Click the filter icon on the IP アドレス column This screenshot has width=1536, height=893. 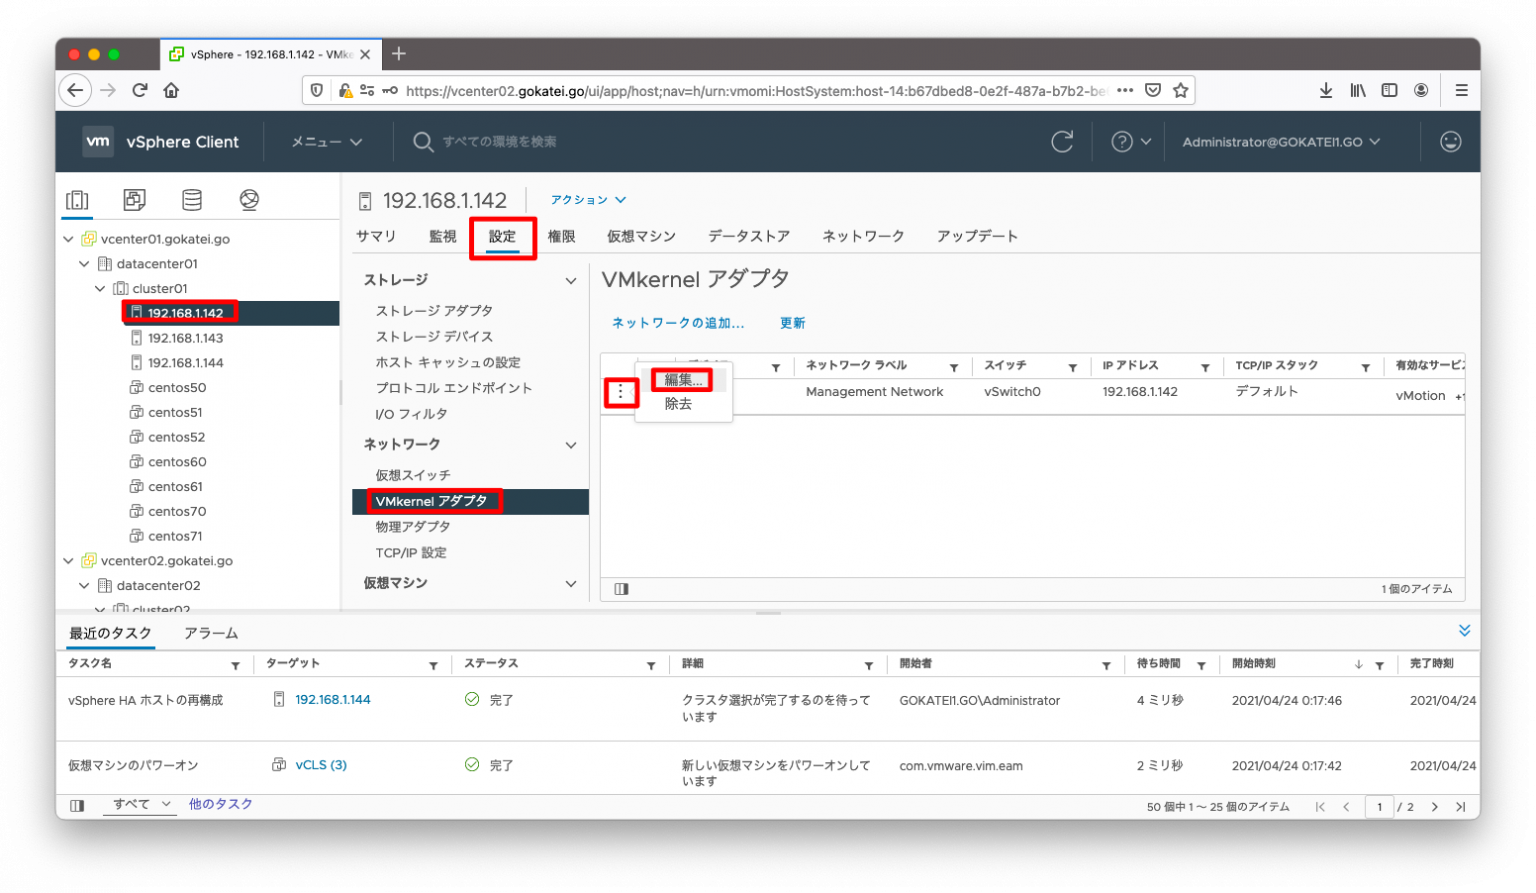pyautogui.click(x=1205, y=365)
